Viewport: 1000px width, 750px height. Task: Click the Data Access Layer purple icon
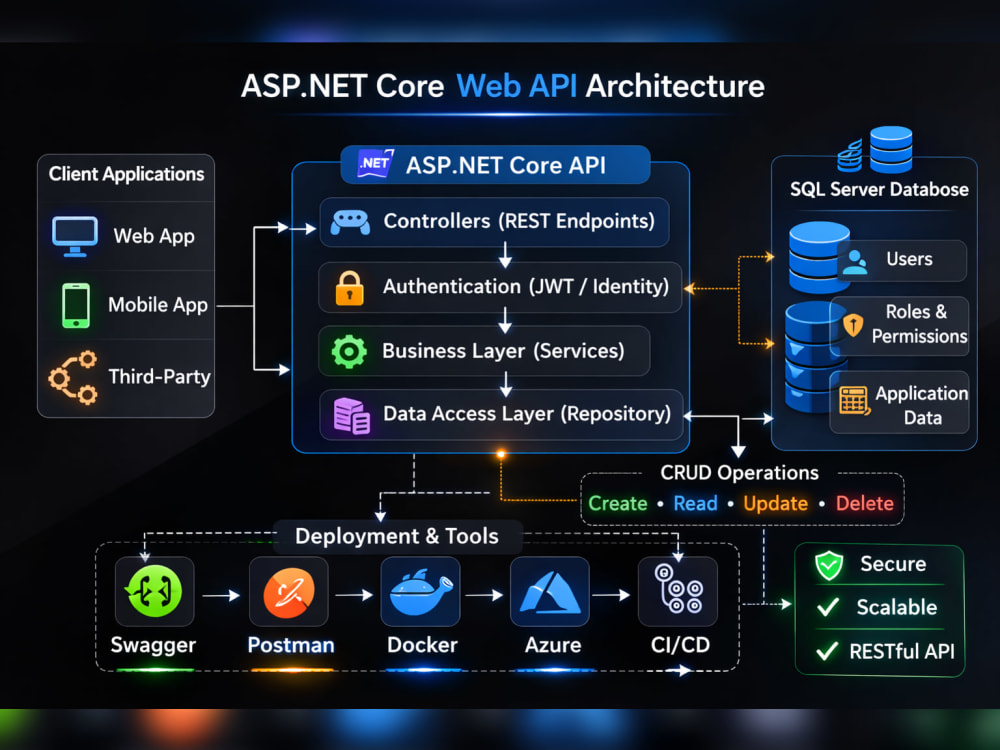pyautogui.click(x=351, y=416)
